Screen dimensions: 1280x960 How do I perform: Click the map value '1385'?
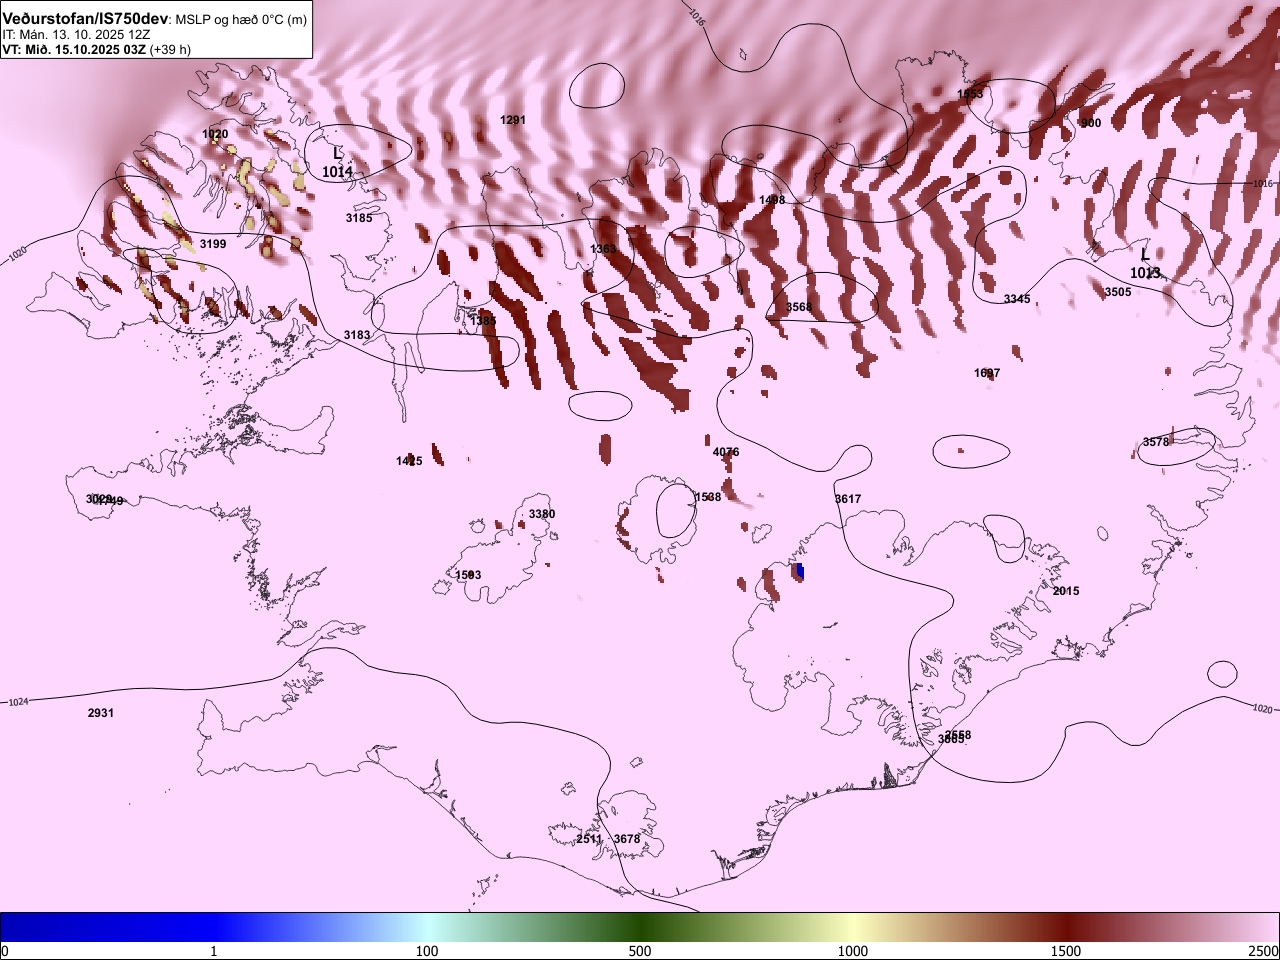483,321
